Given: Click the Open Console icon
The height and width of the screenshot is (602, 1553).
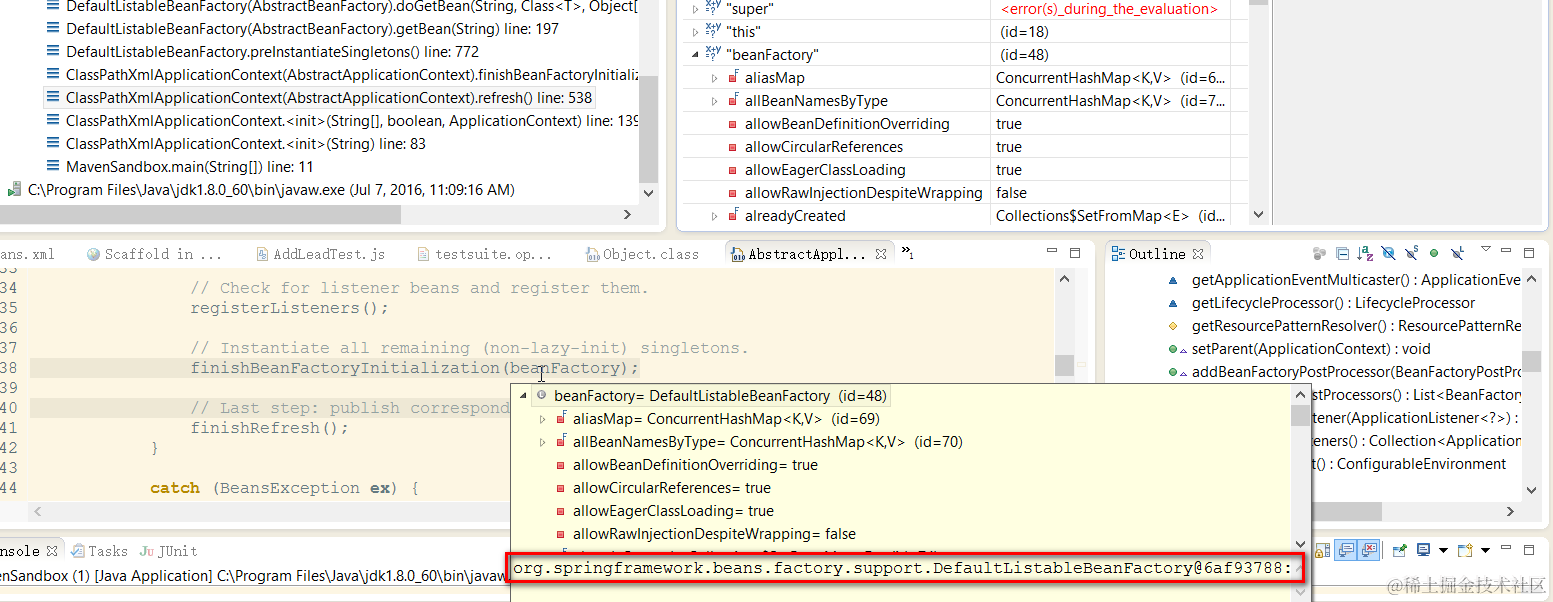Looking at the screenshot, I should pos(1465,550).
